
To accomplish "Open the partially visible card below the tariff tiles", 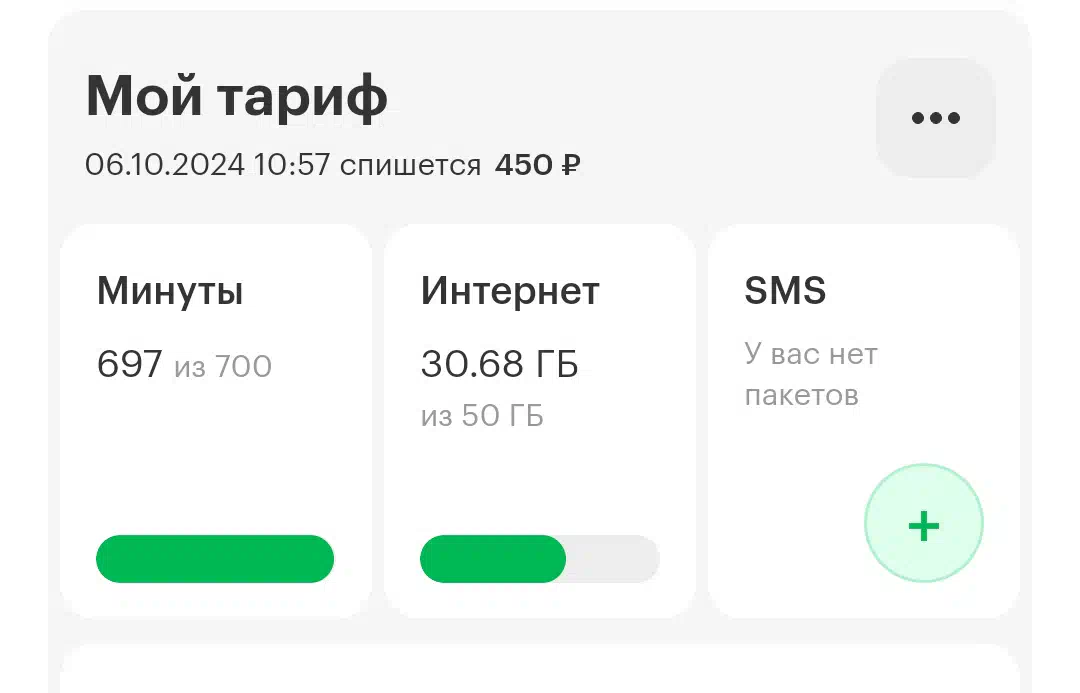I will (x=539, y=669).
